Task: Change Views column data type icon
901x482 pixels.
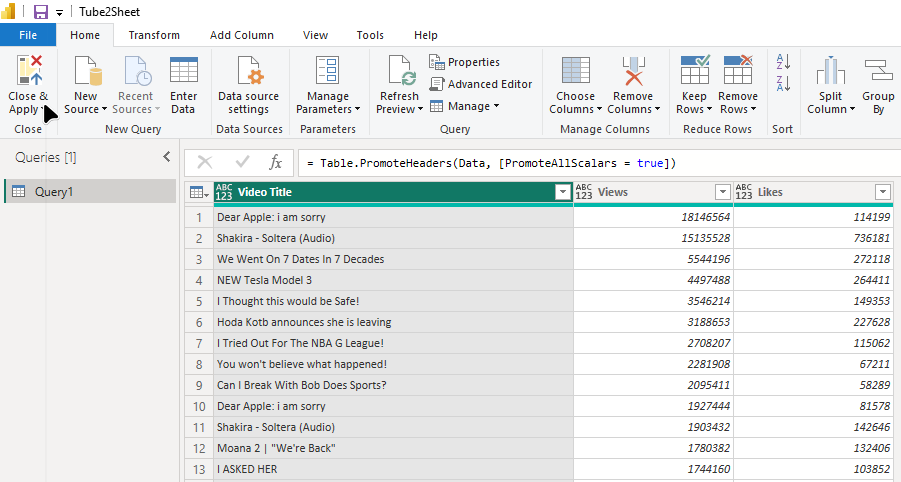Action: click(x=583, y=192)
